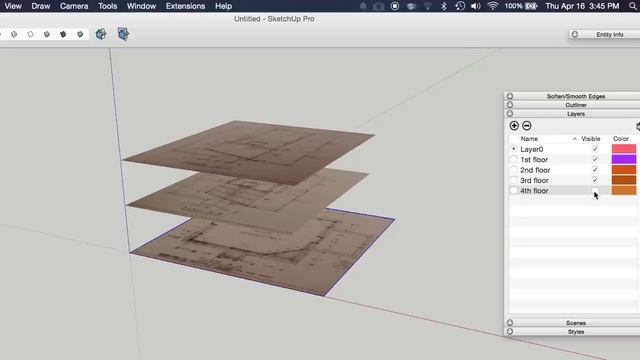Toggle visibility checkbox for Layer0
This screenshot has width=640, height=360.
point(595,149)
